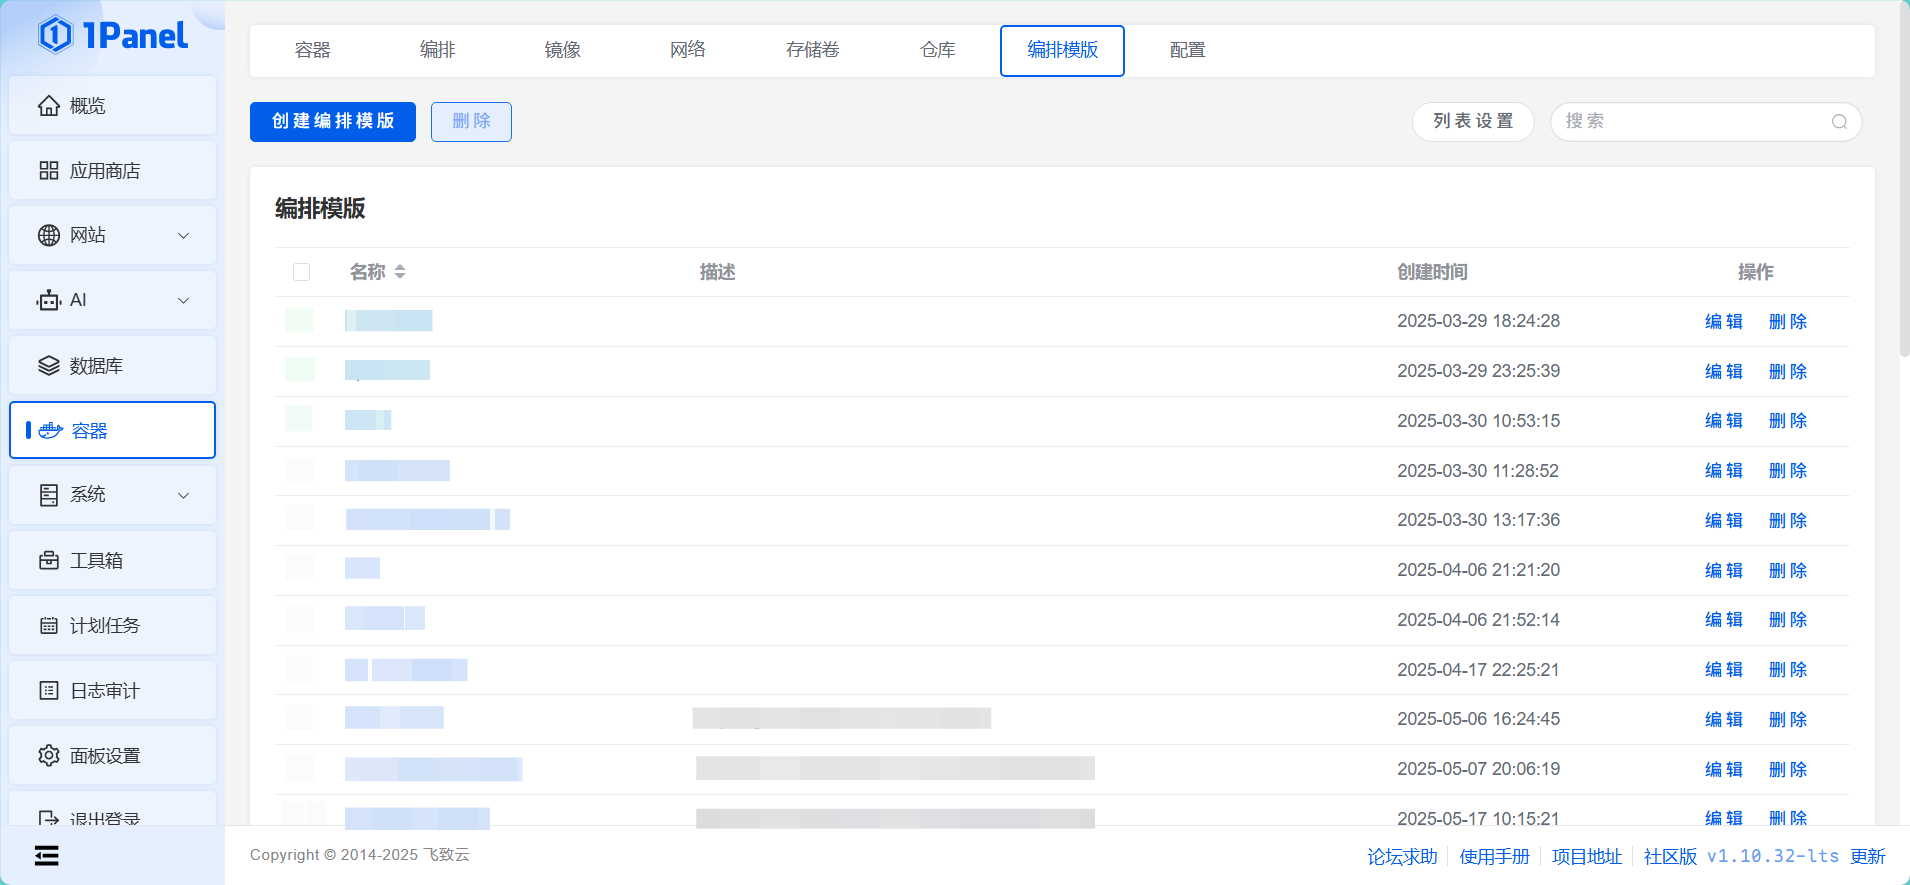Toggle the select-all checkbox in table header
The width and height of the screenshot is (1910, 885).
[301, 272]
